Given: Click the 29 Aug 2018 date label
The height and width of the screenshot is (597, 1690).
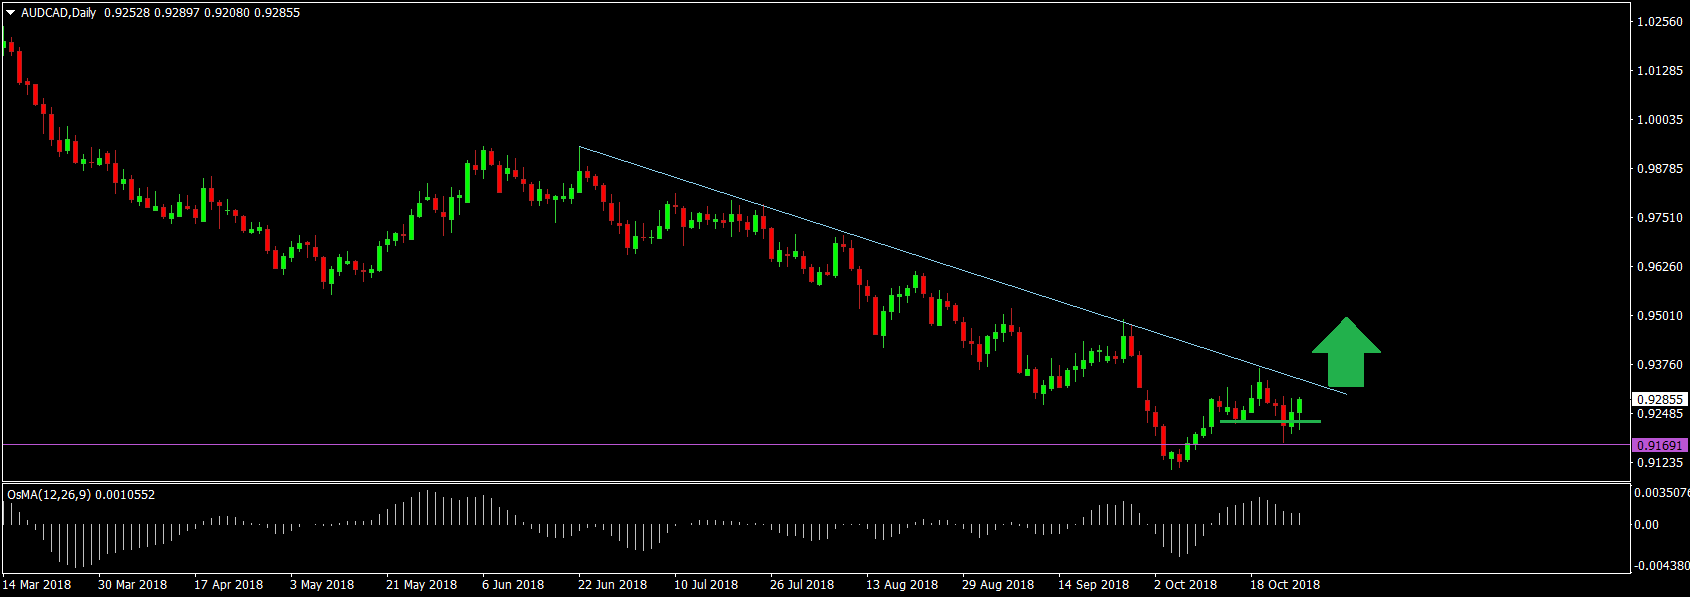Looking at the screenshot, I should tap(998, 585).
